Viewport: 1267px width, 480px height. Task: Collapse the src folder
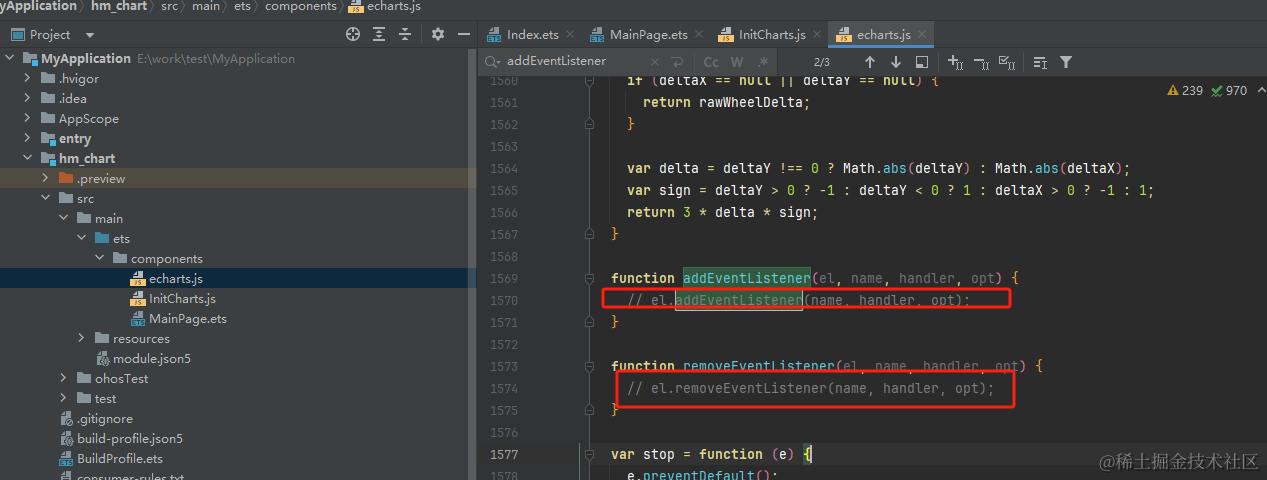click(x=46, y=198)
